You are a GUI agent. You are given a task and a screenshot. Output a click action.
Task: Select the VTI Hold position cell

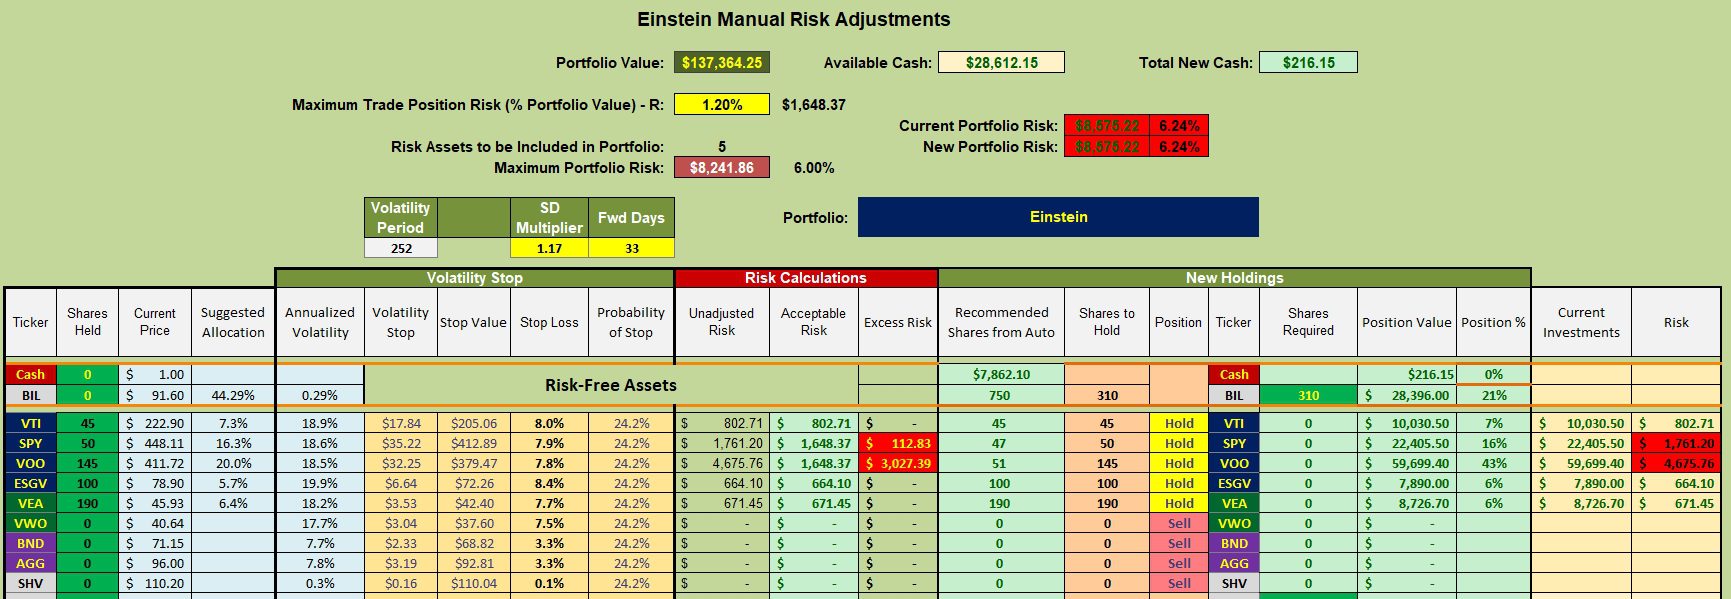coord(1179,423)
